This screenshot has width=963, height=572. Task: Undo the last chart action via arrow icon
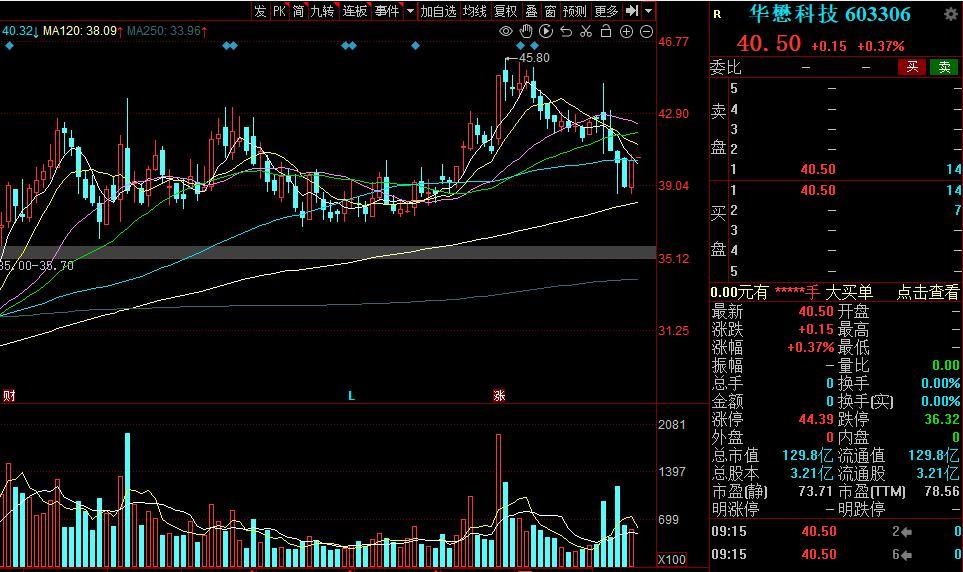click(x=566, y=31)
